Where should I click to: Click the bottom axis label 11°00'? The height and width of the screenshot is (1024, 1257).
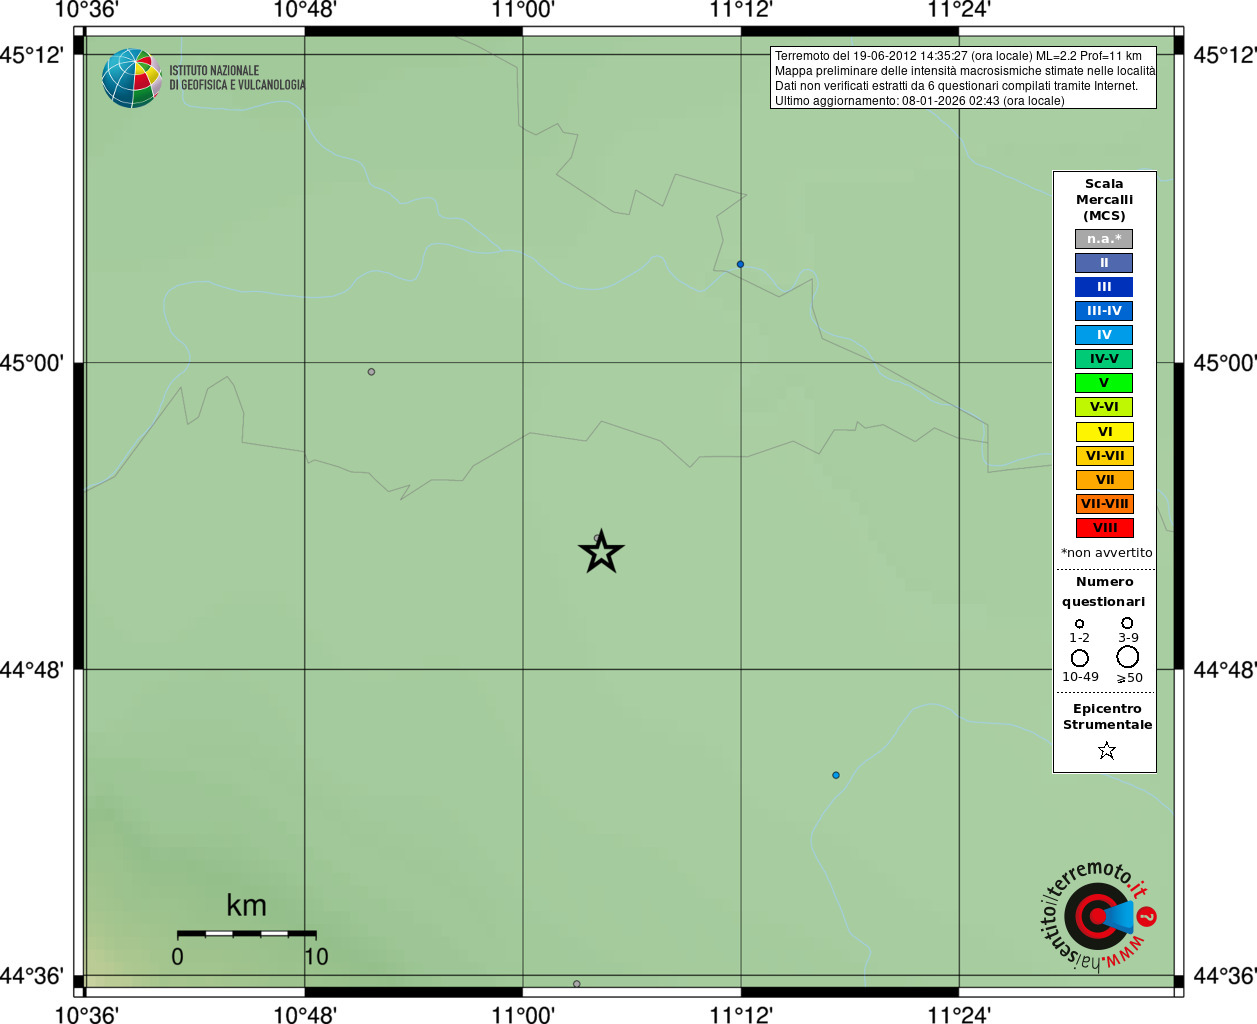pyautogui.click(x=523, y=1014)
